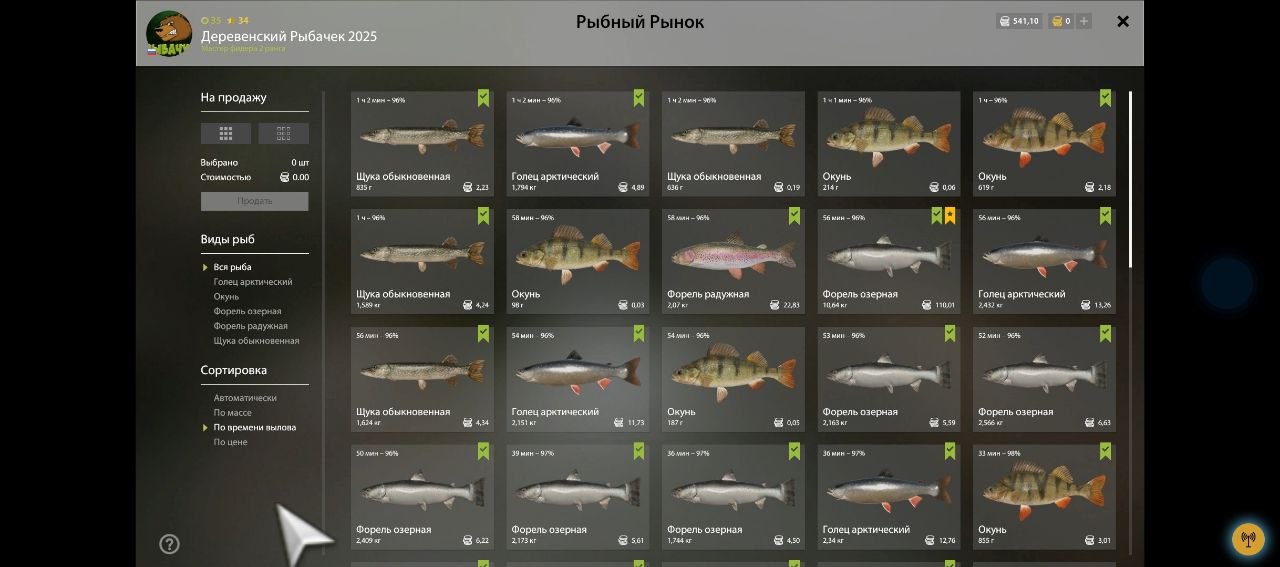The height and width of the screenshot is (567, 1280).
Task: Click the silver coins balance 541,10
Action: coord(1019,21)
